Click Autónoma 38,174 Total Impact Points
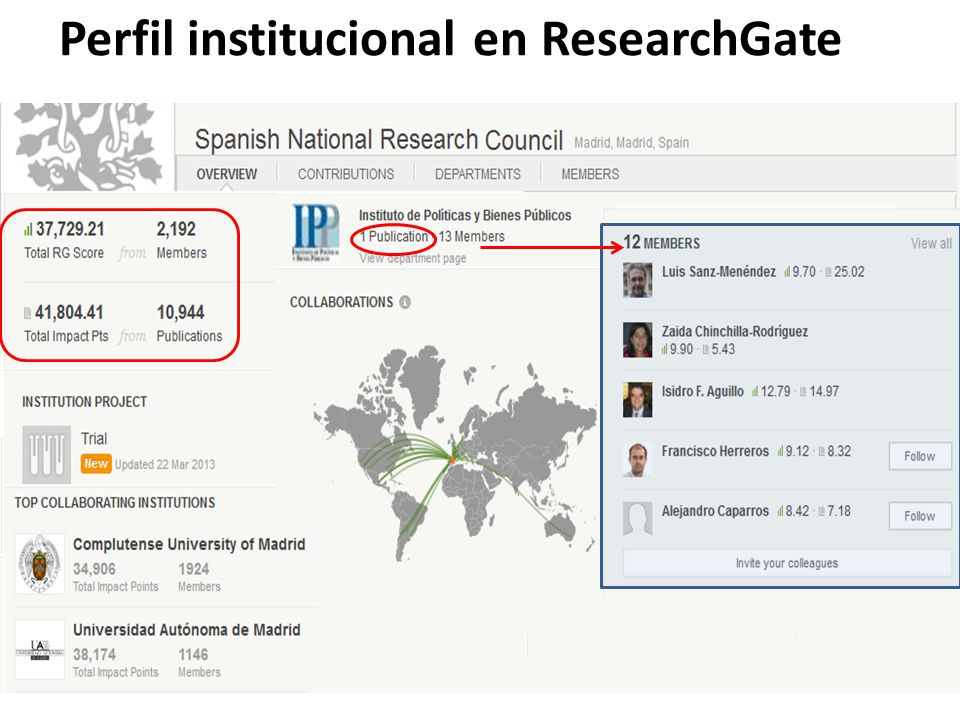The height and width of the screenshot is (720, 960). [x=94, y=655]
